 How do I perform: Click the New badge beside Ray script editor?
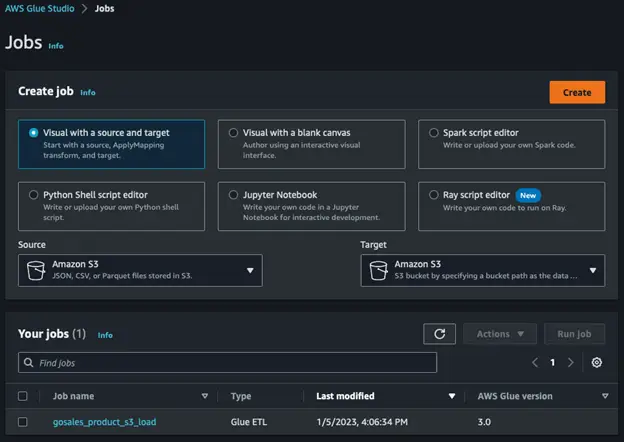pyautogui.click(x=528, y=195)
